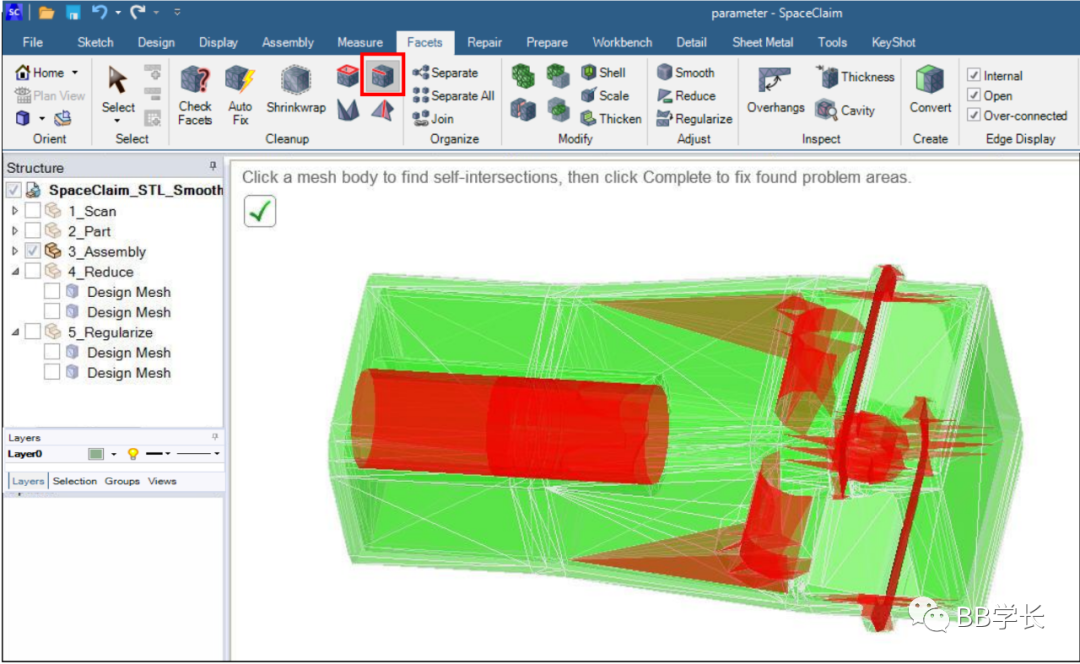
Task: Click the Open file folder icon
Action: pyautogui.click(x=47, y=12)
